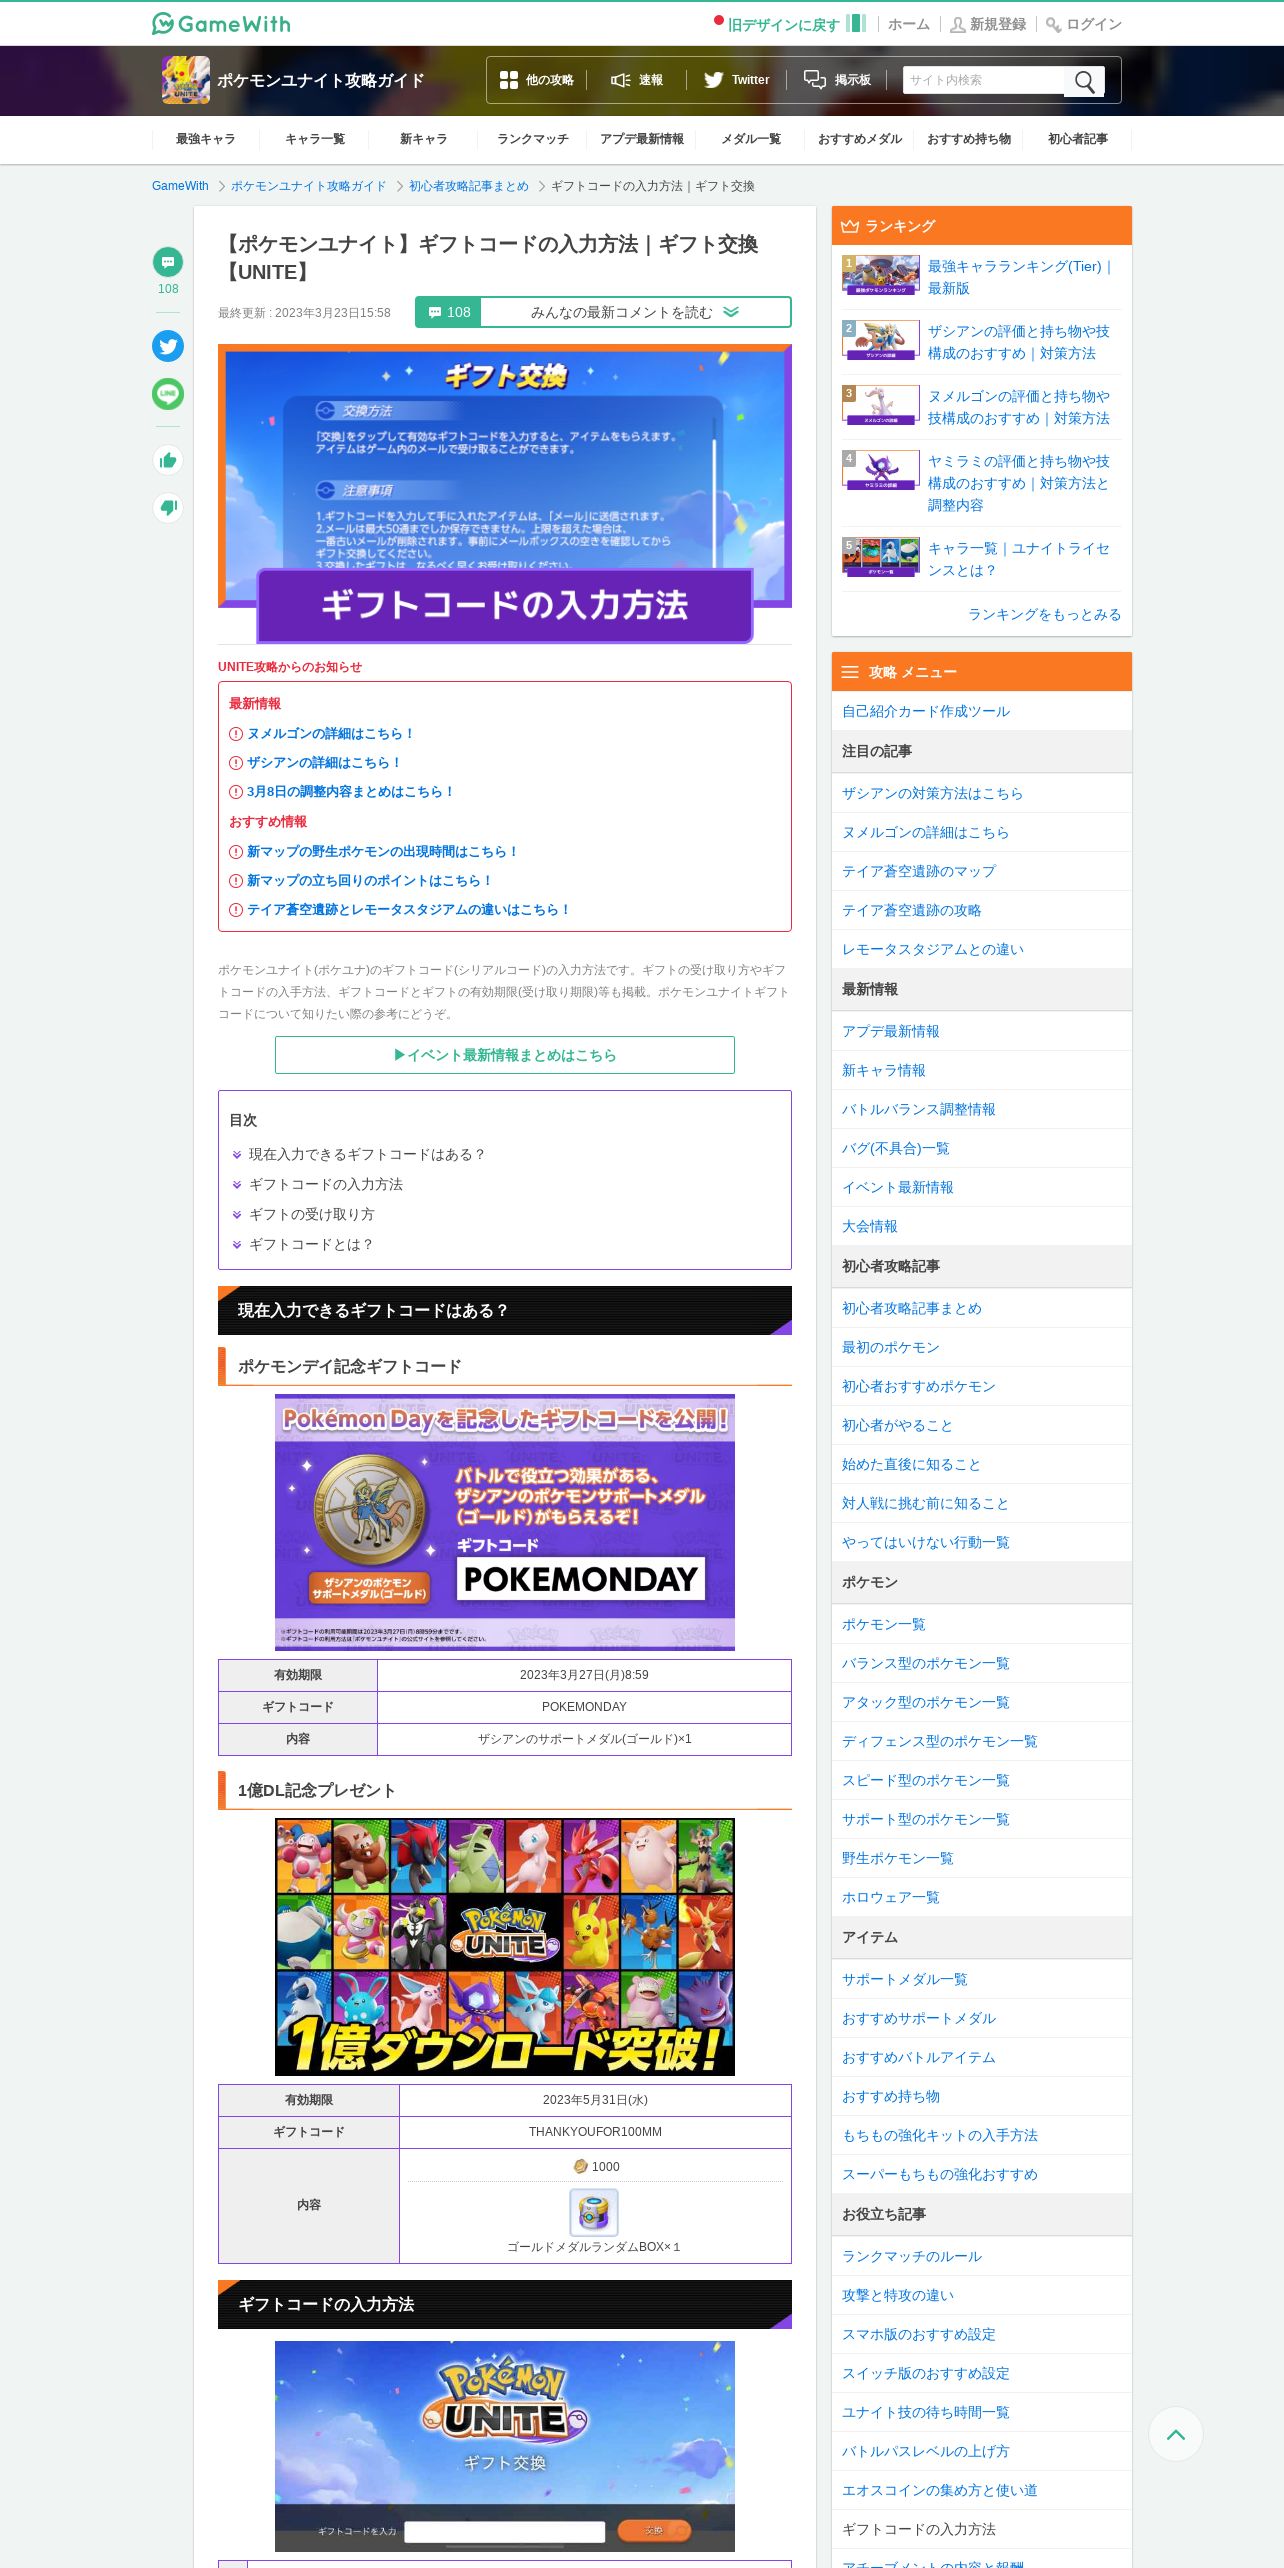1284x2568 pixels.
Task: Jump to ギフトコードとは？ in contents
Action: tap(311, 1244)
